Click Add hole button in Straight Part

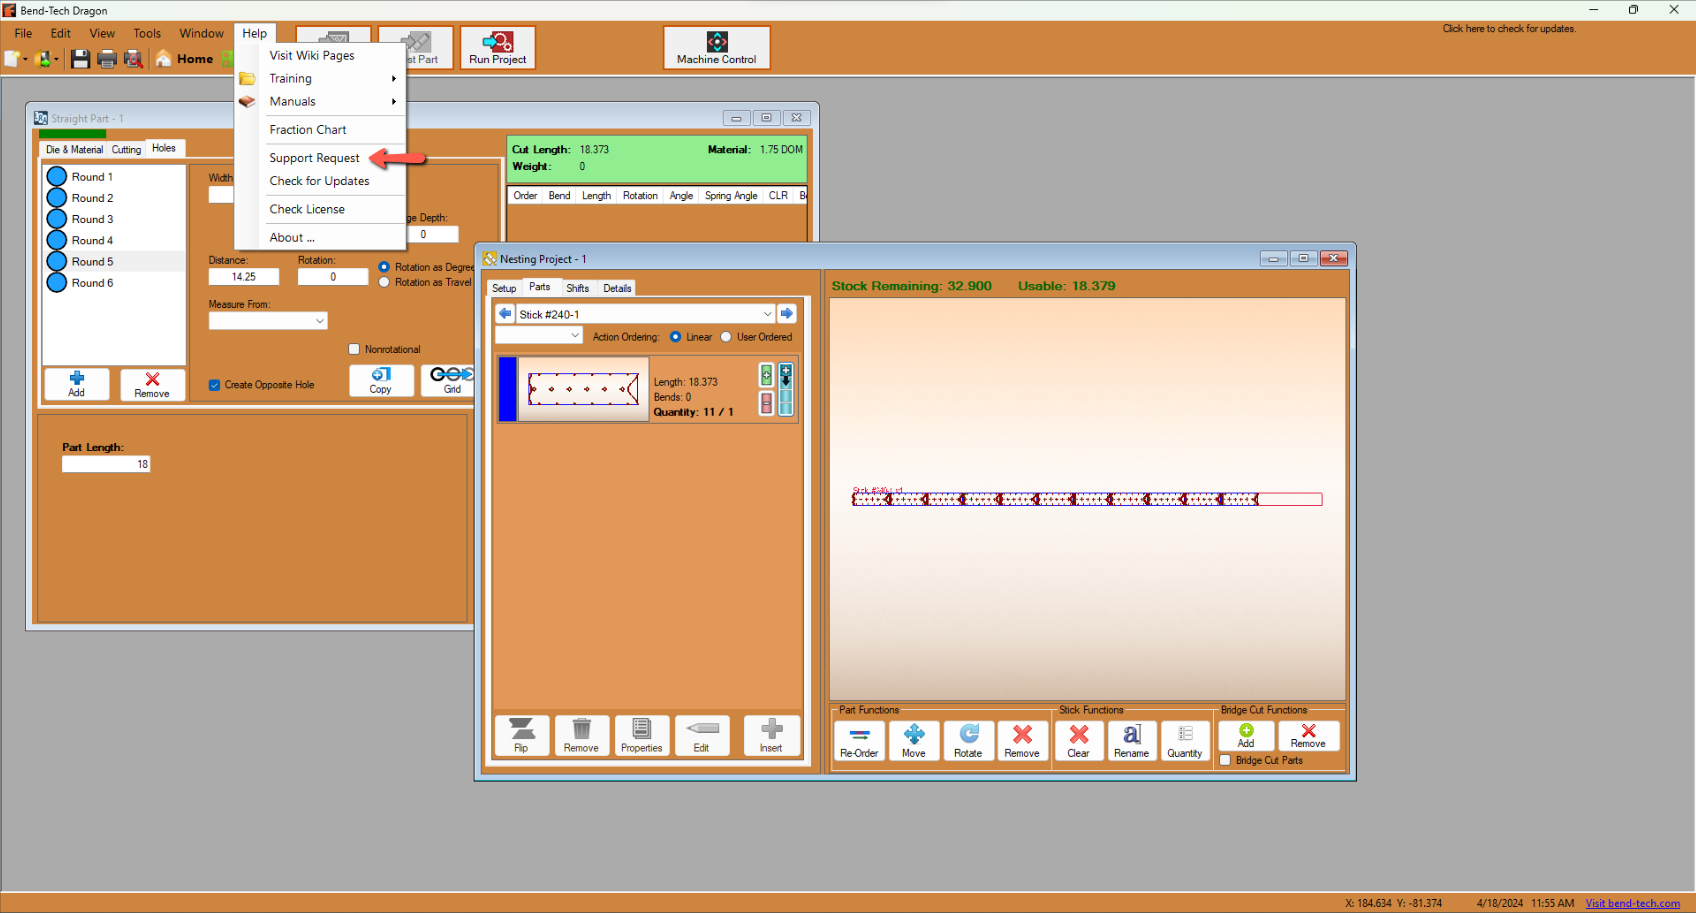pos(77,384)
